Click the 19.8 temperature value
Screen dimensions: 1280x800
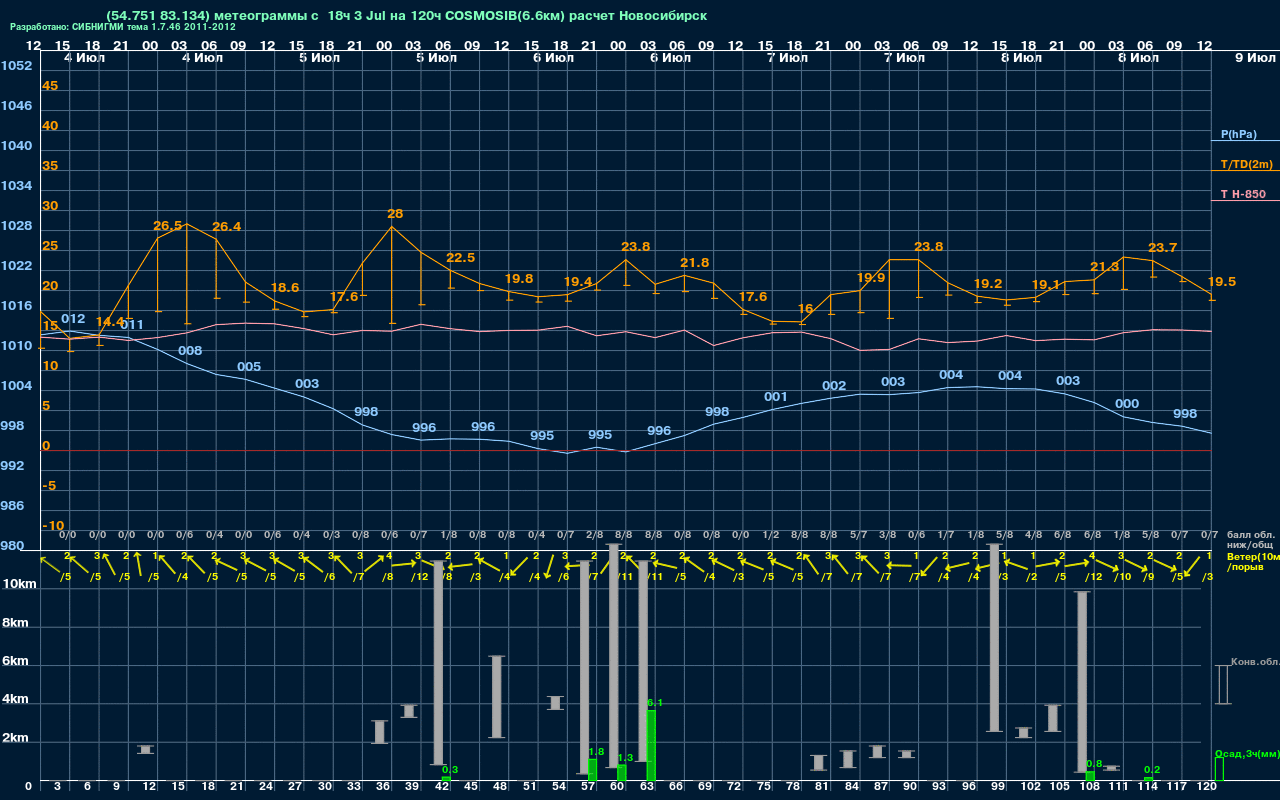(x=519, y=279)
